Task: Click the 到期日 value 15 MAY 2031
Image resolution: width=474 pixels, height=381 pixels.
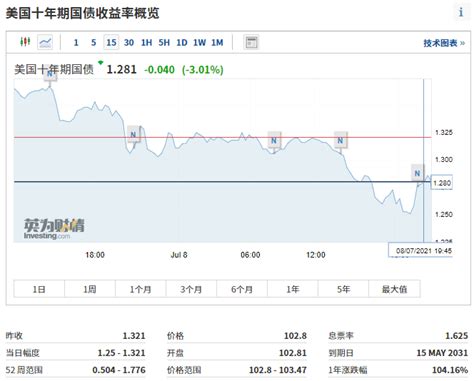Action: pyautogui.click(x=442, y=353)
